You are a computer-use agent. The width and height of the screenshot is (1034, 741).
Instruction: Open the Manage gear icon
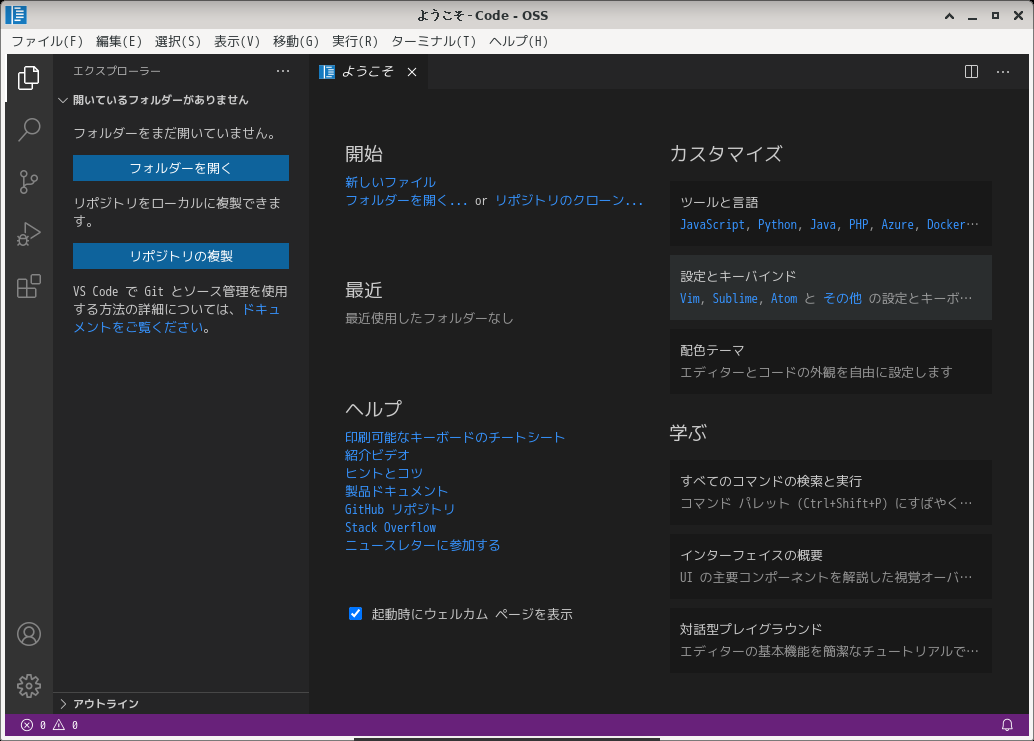(x=28, y=686)
